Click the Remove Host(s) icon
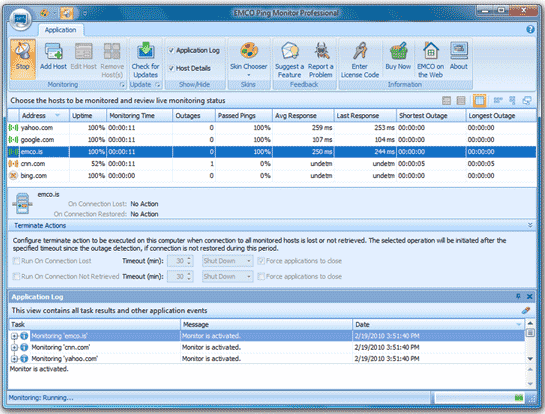This screenshot has width=545, height=414. [112, 51]
